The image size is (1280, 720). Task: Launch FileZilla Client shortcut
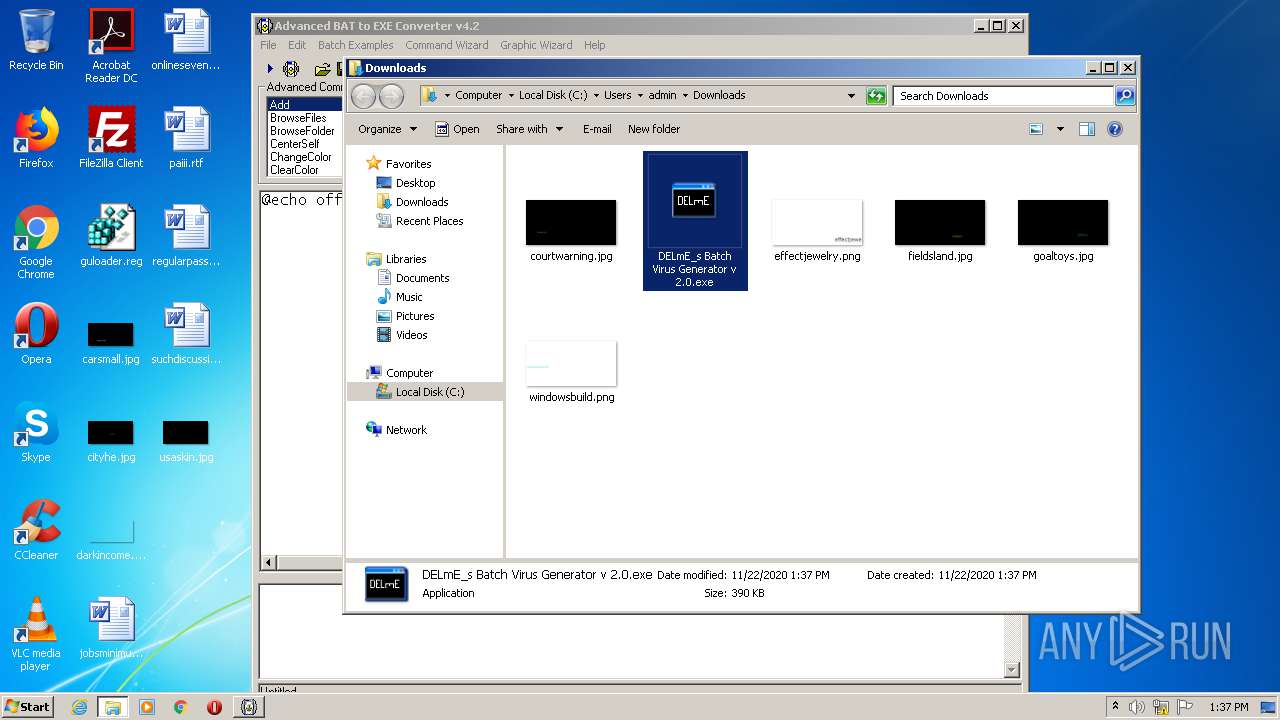click(x=111, y=137)
